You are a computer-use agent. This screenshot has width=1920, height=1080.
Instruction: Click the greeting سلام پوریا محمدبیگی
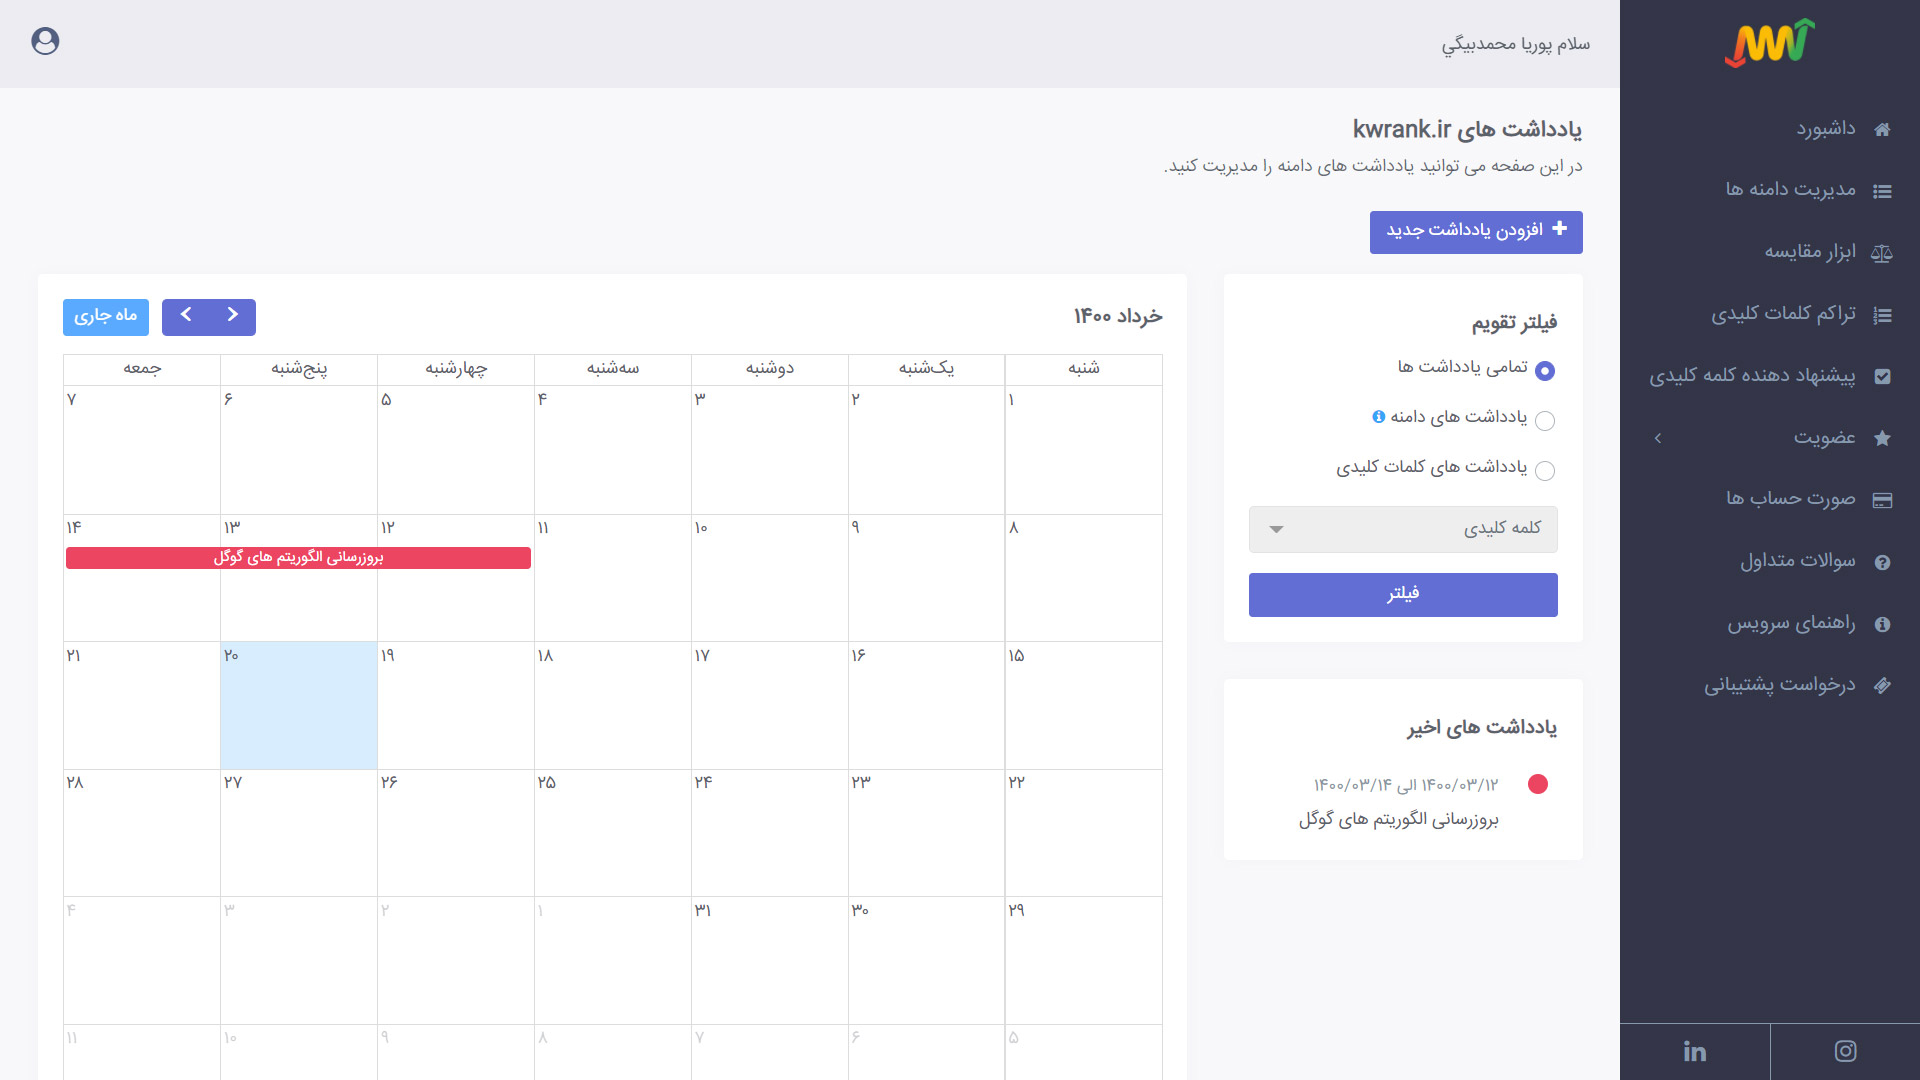coord(1515,44)
